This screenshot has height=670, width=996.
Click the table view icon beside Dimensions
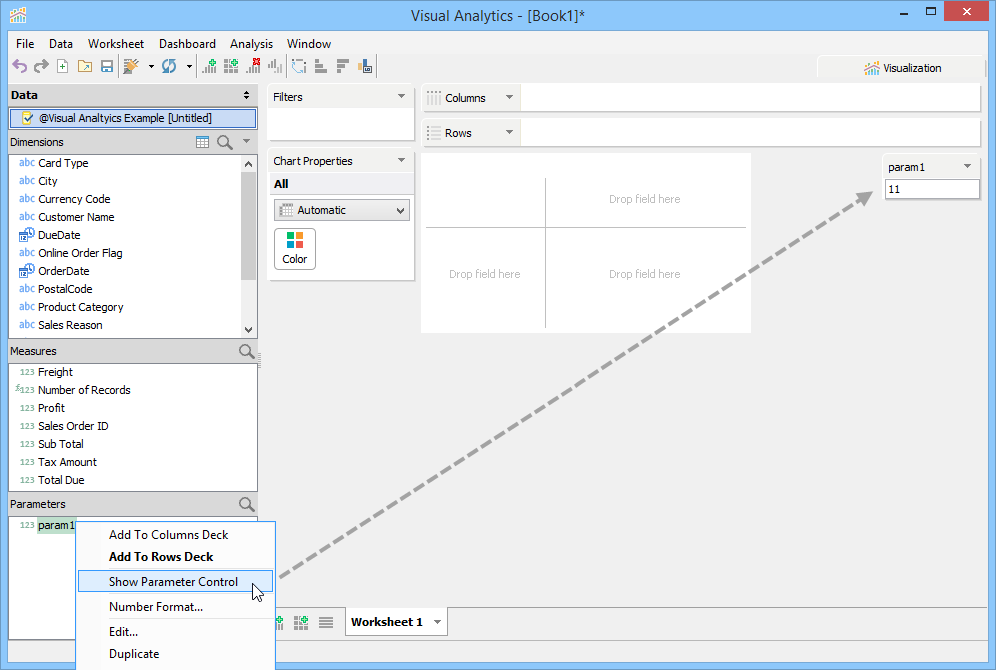(203, 142)
